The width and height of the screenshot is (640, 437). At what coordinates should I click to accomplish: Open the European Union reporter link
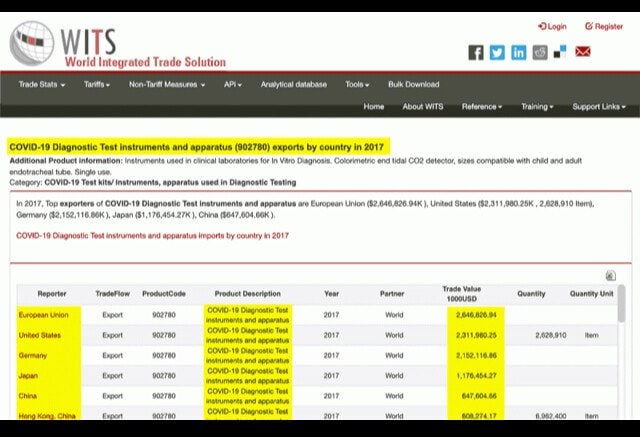coord(44,315)
